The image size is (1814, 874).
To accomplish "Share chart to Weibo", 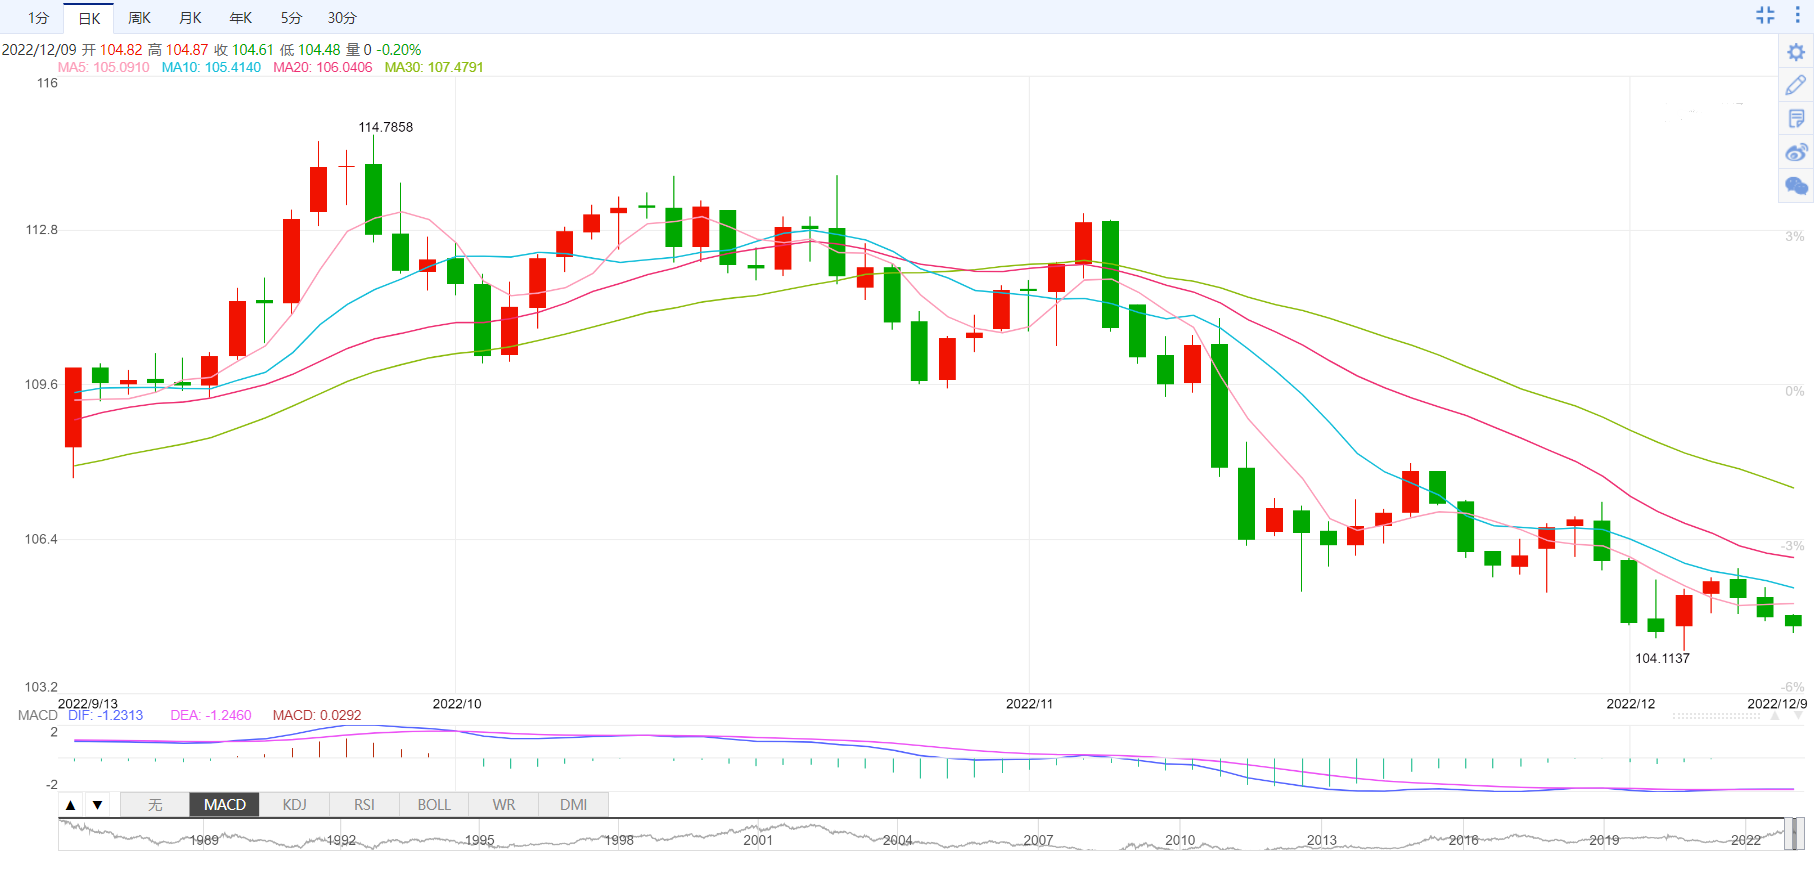I will pos(1796,152).
